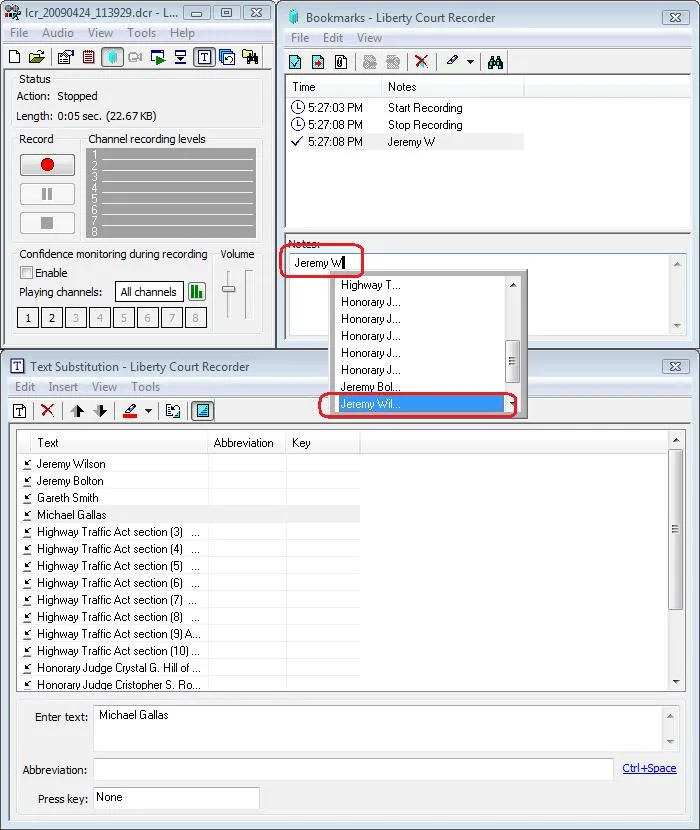700x830 pixels.
Task: Click the Notes column header in Bookmarks
Action: [452, 87]
